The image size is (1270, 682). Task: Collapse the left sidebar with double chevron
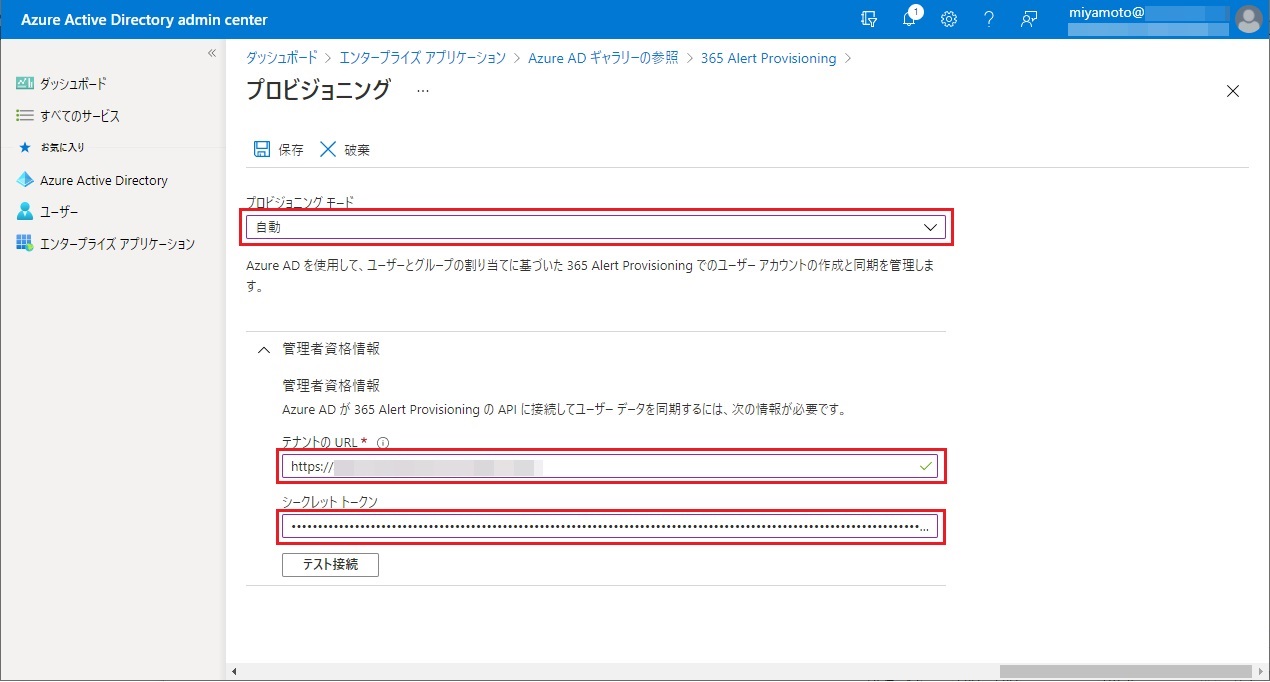point(211,53)
